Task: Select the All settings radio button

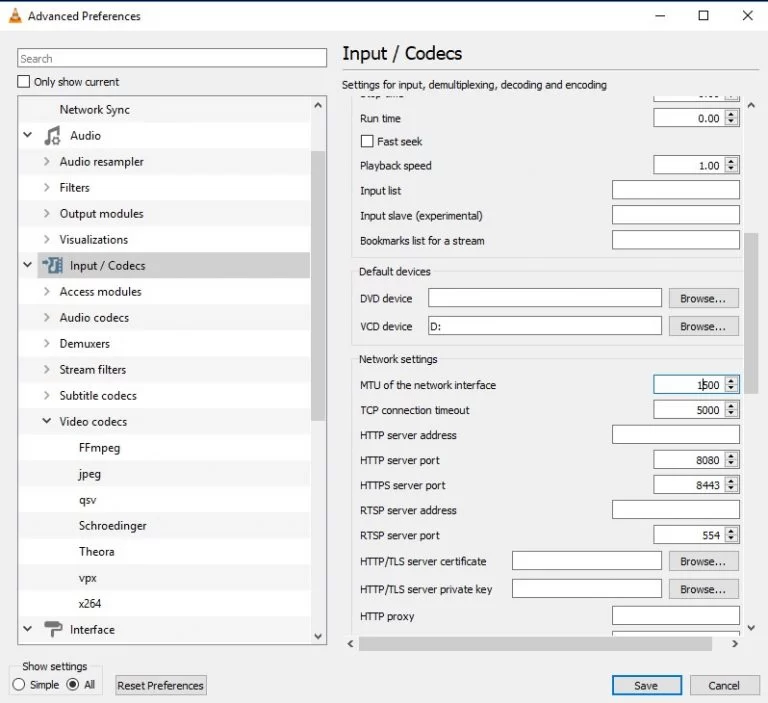Action: click(72, 685)
